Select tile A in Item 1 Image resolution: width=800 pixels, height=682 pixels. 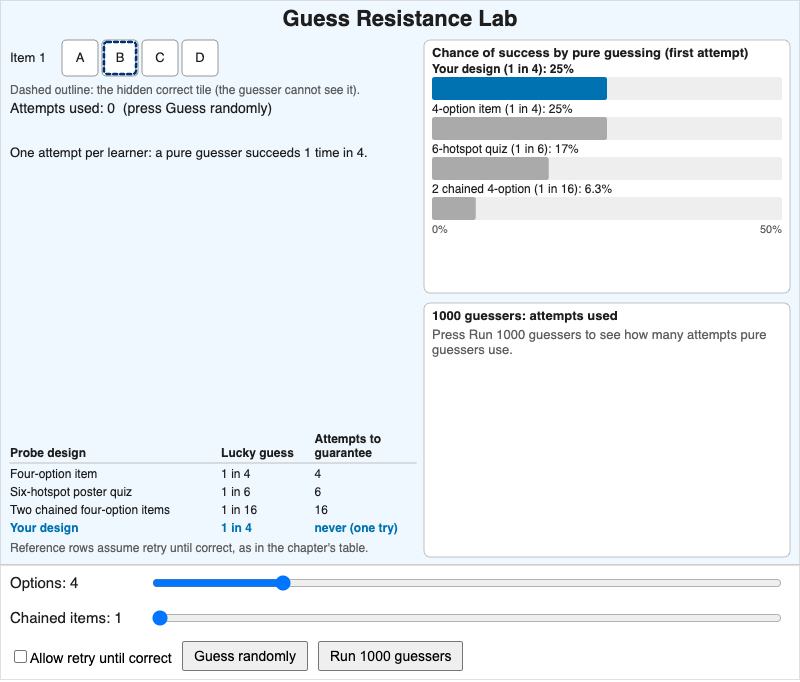pyautogui.click(x=80, y=58)
